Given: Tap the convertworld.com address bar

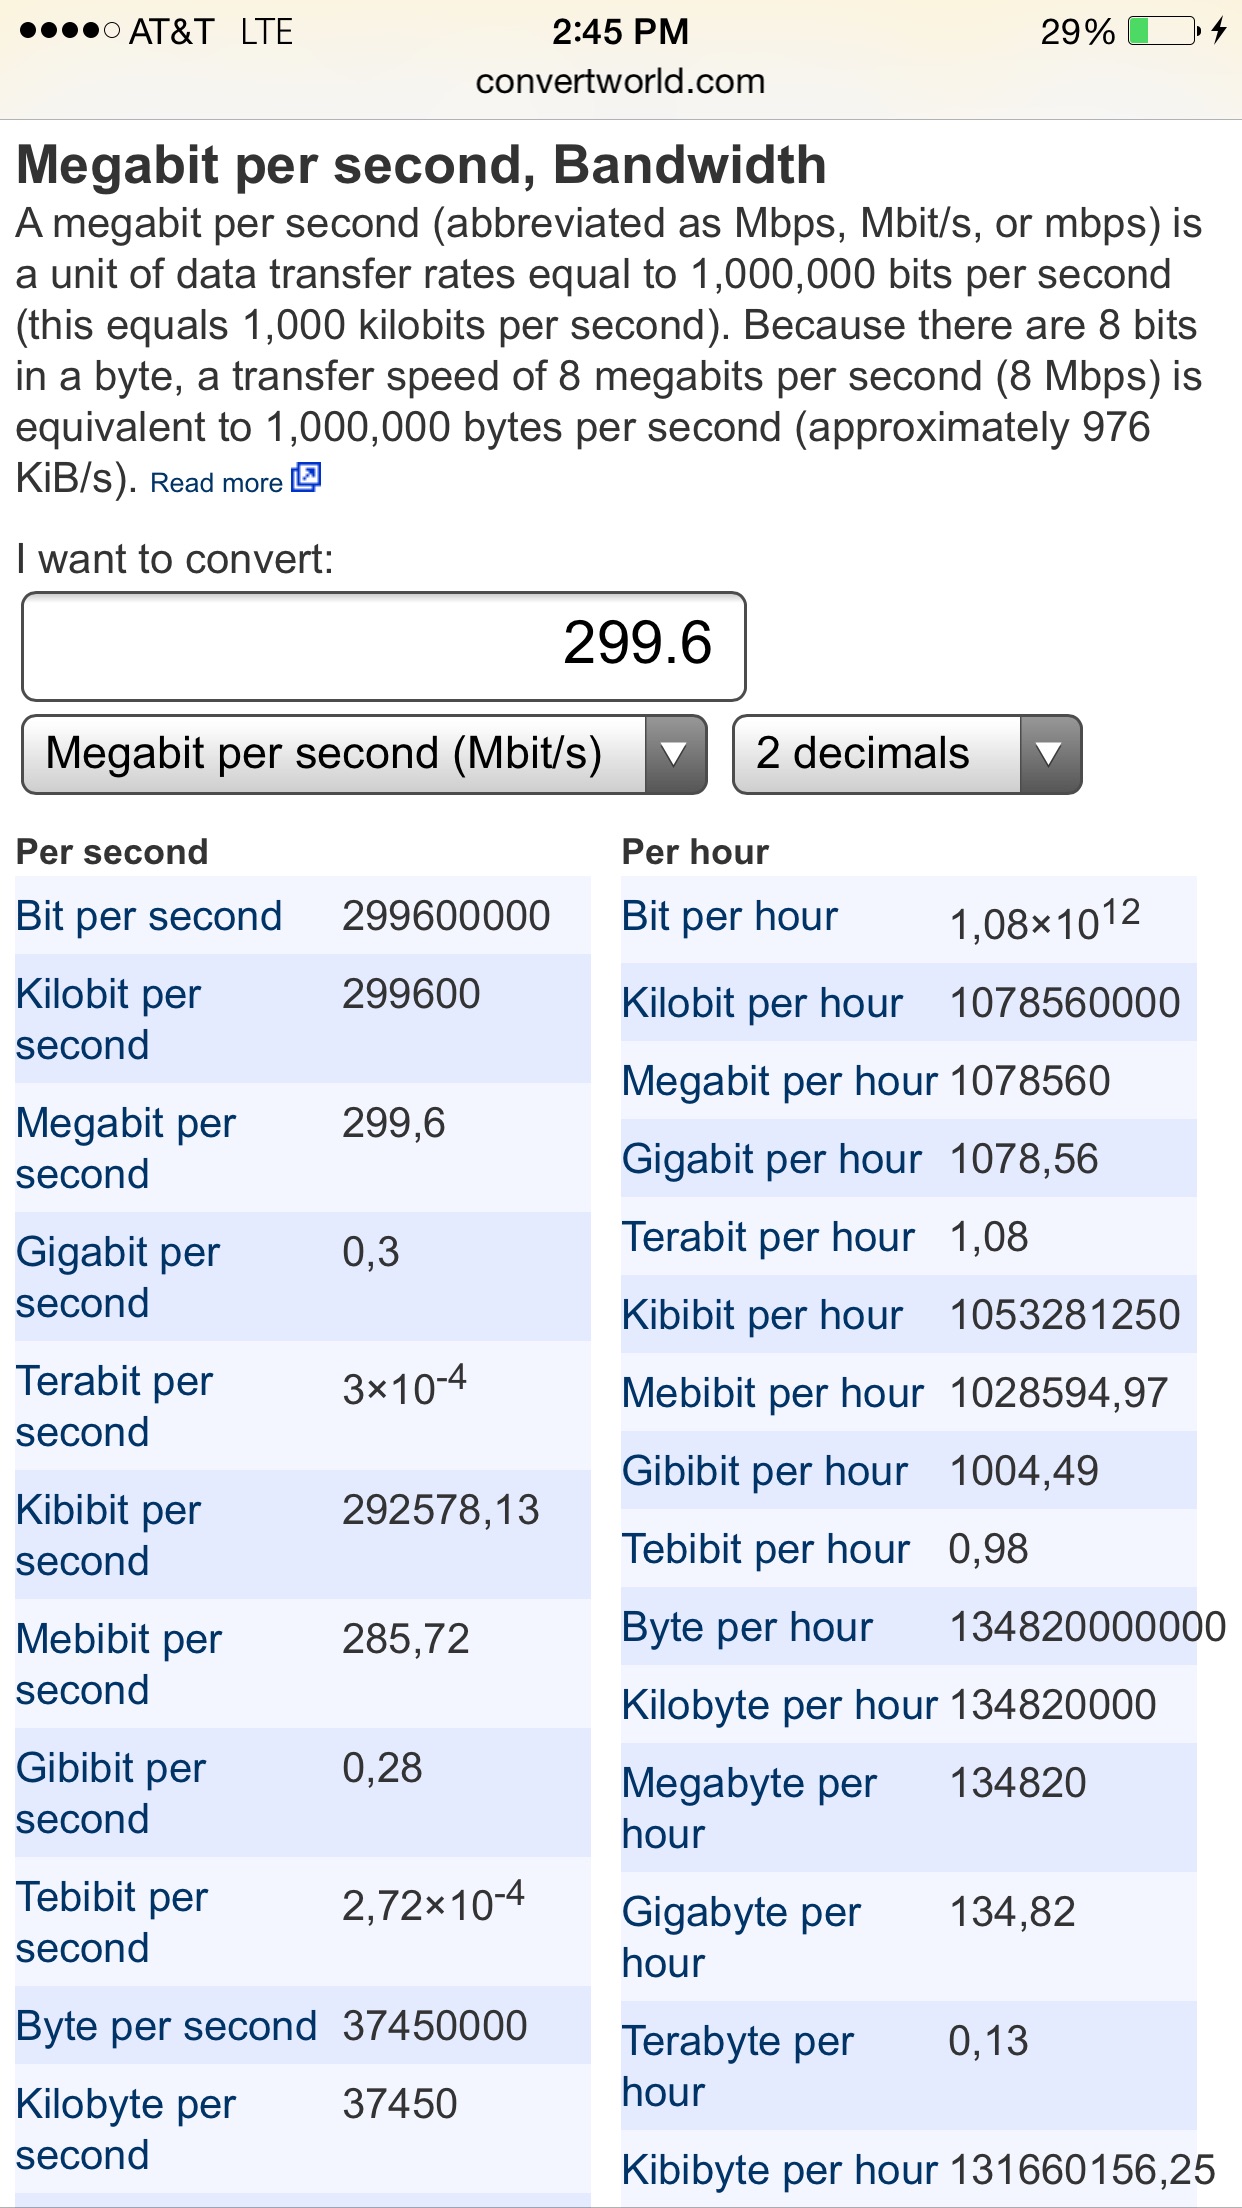Looking at the screenshot, I should pos(620,81).
